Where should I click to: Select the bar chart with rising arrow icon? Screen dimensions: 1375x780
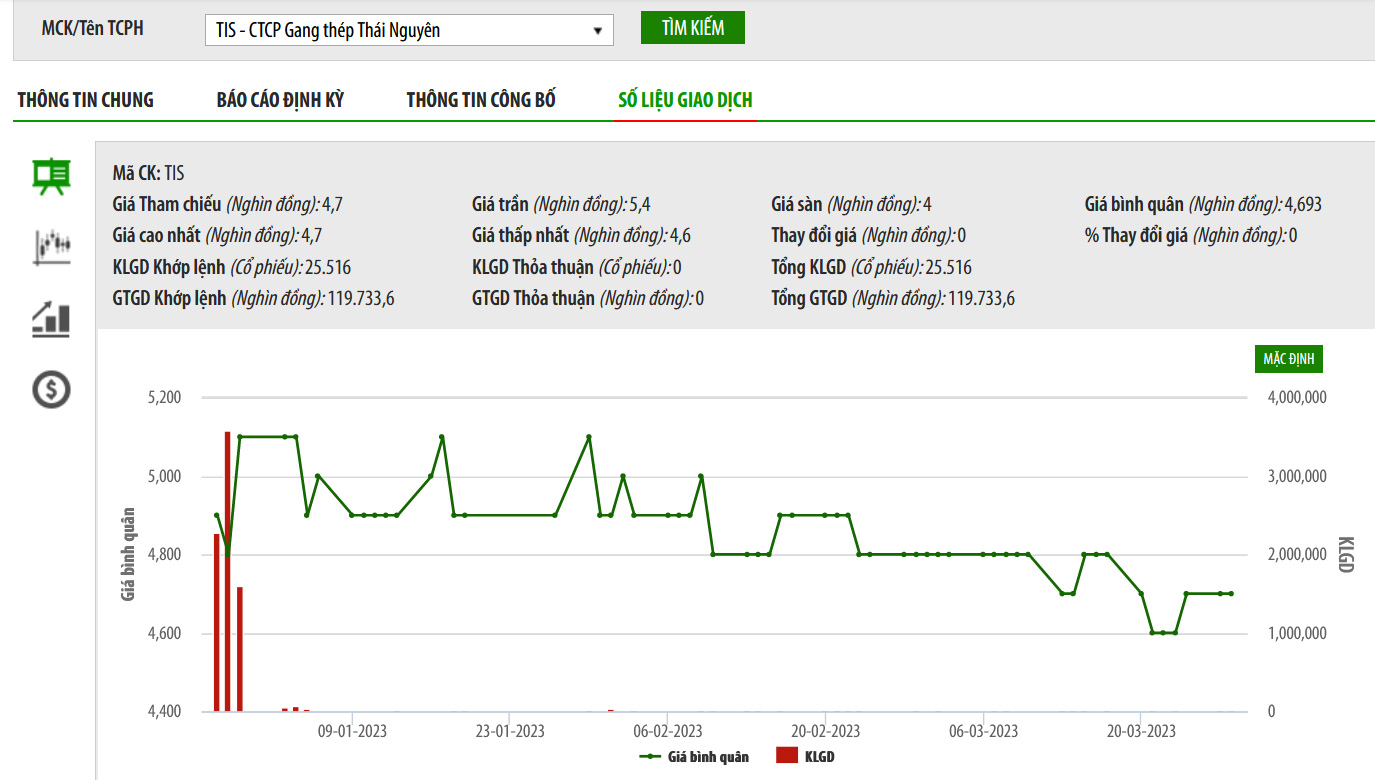tap(51, 318)
